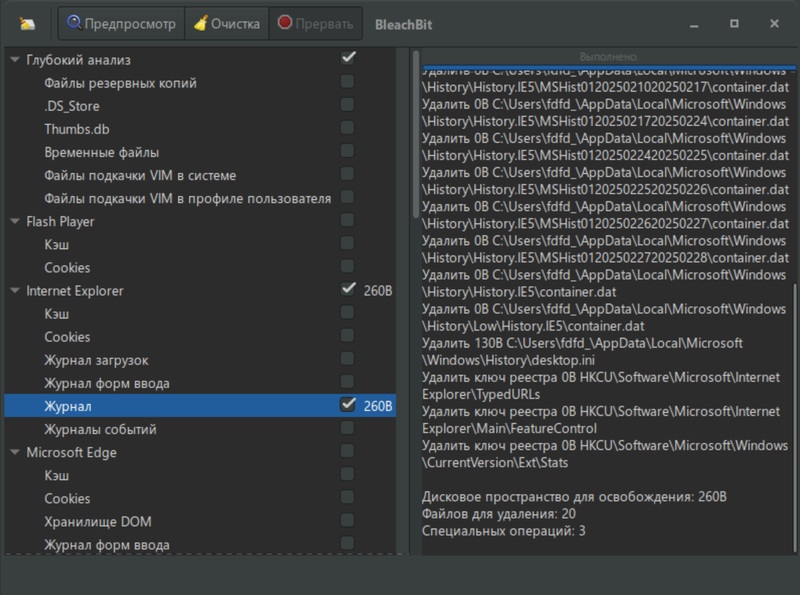Click the Выполнено progress bar

[x=609, y=56]
